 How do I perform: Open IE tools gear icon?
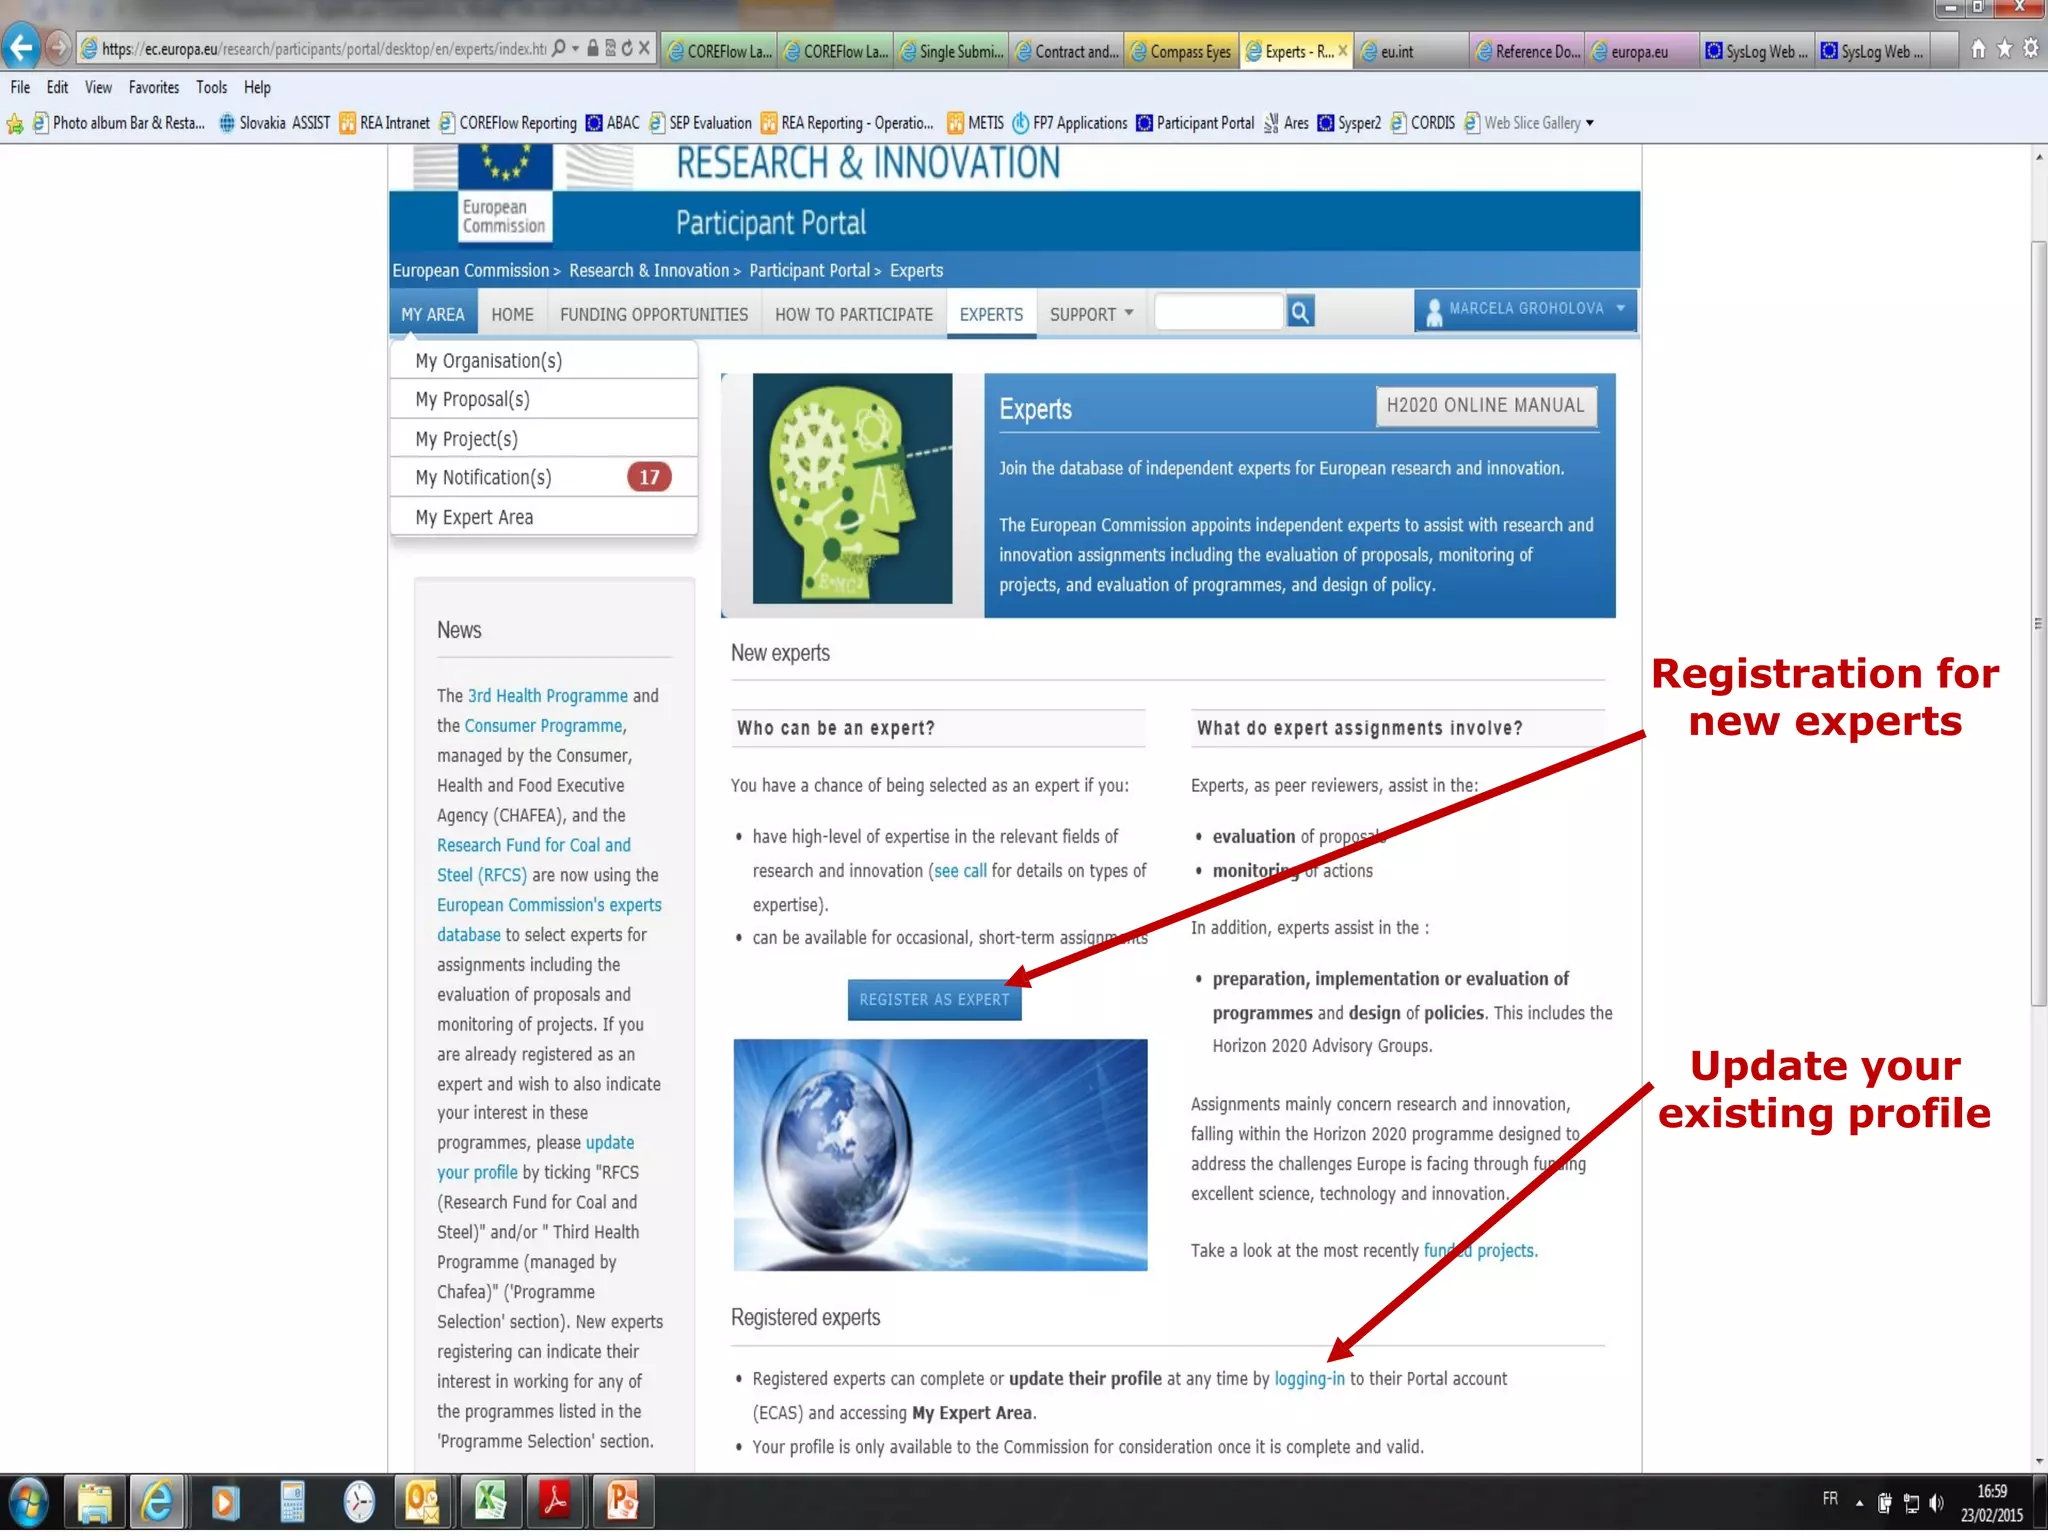[x=2031, y=49]
